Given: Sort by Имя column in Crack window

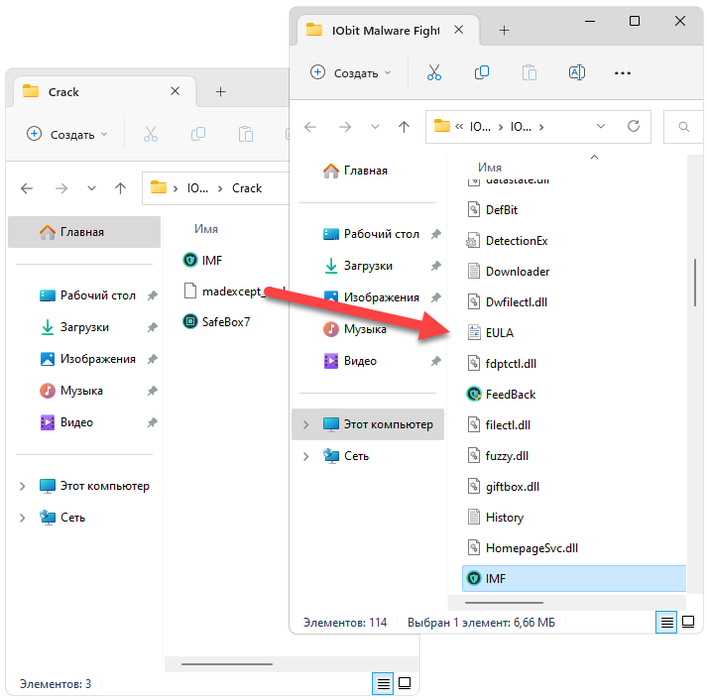Looking at the screenshot, I should point(206,229).
